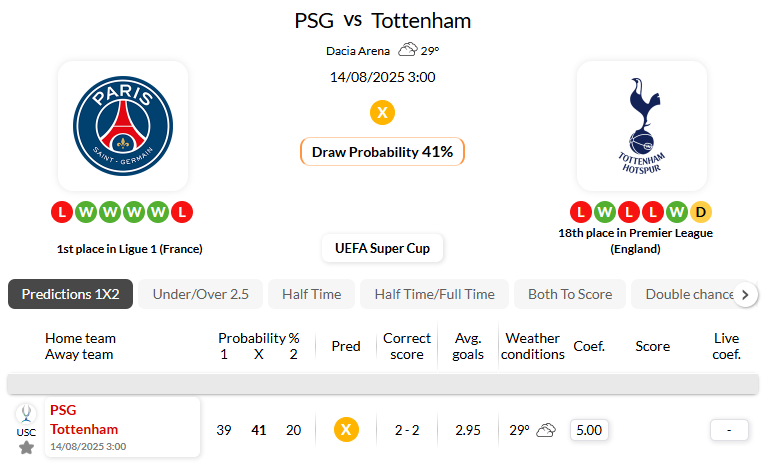Click the orange X draw badge below date
Screen dimensions: 771x476
[382, 112]
